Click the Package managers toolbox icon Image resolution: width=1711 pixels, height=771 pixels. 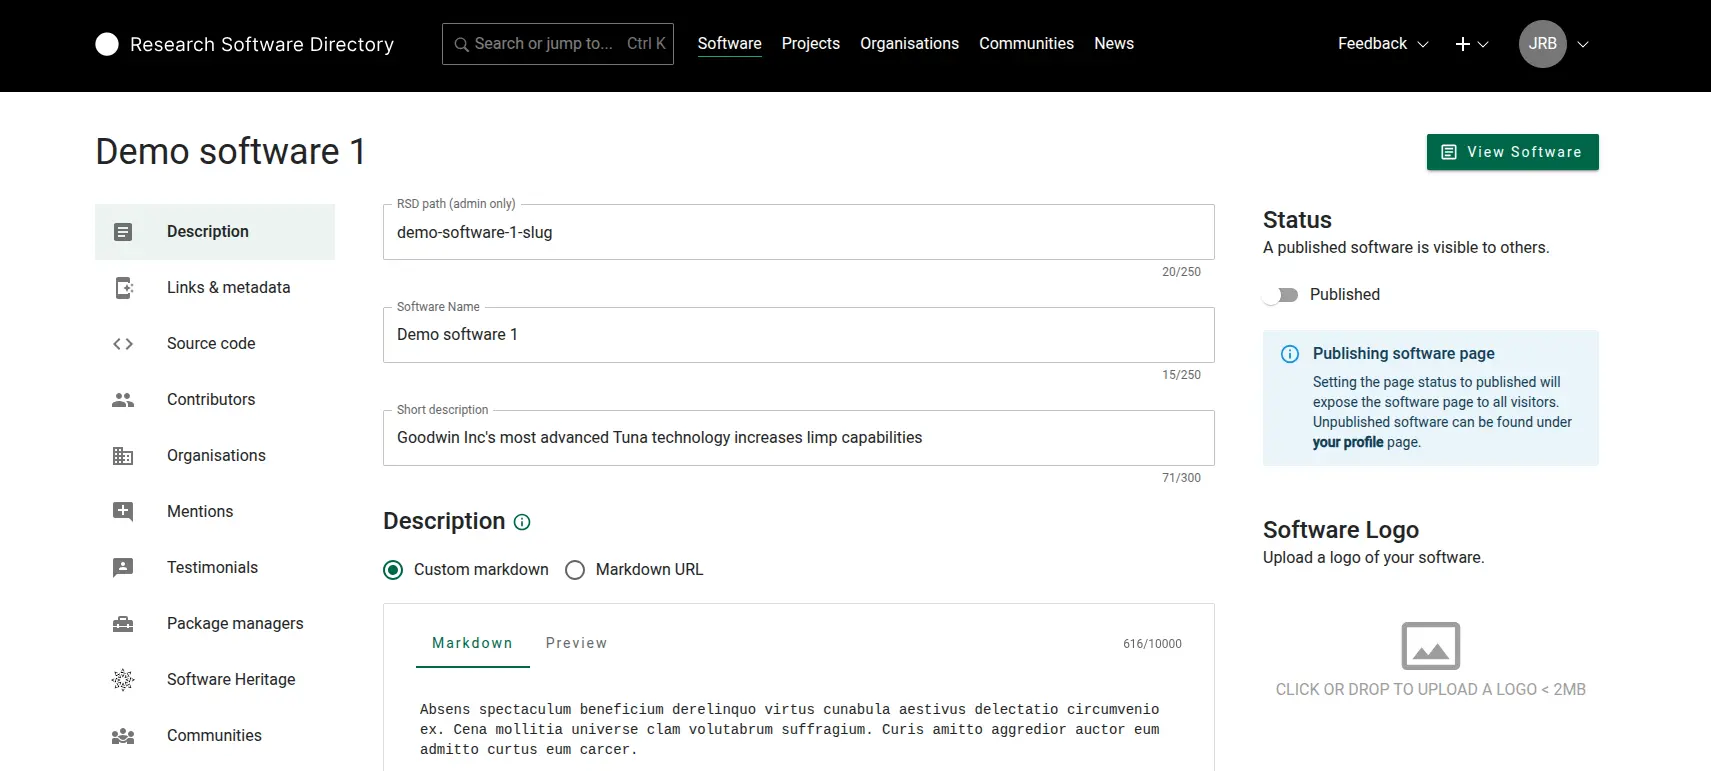(123, 624)
